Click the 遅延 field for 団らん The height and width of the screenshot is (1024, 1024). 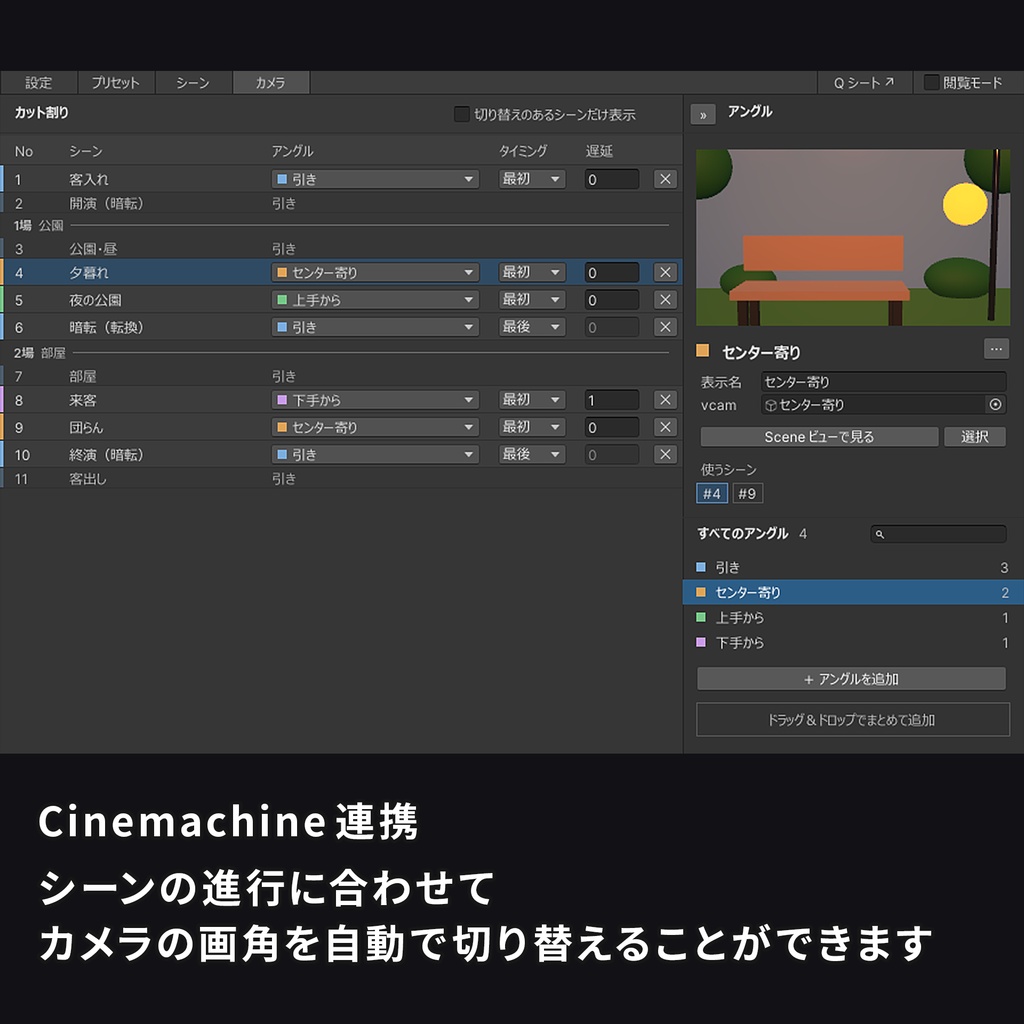(x=611, y=428)
